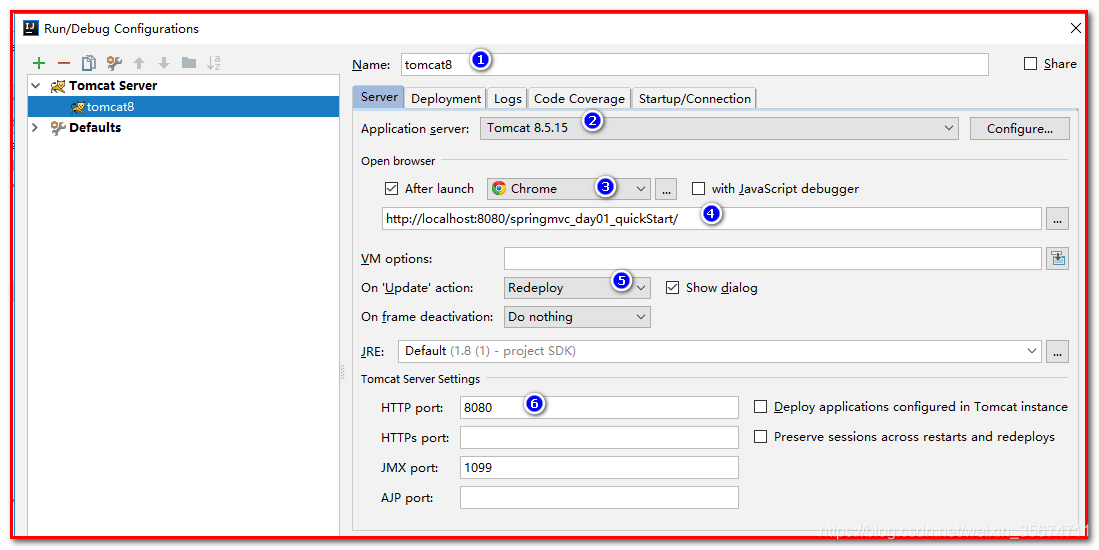Click the HTTP port field
The width and height of the screenshot is (1099, 550).
tap(599, 407)
